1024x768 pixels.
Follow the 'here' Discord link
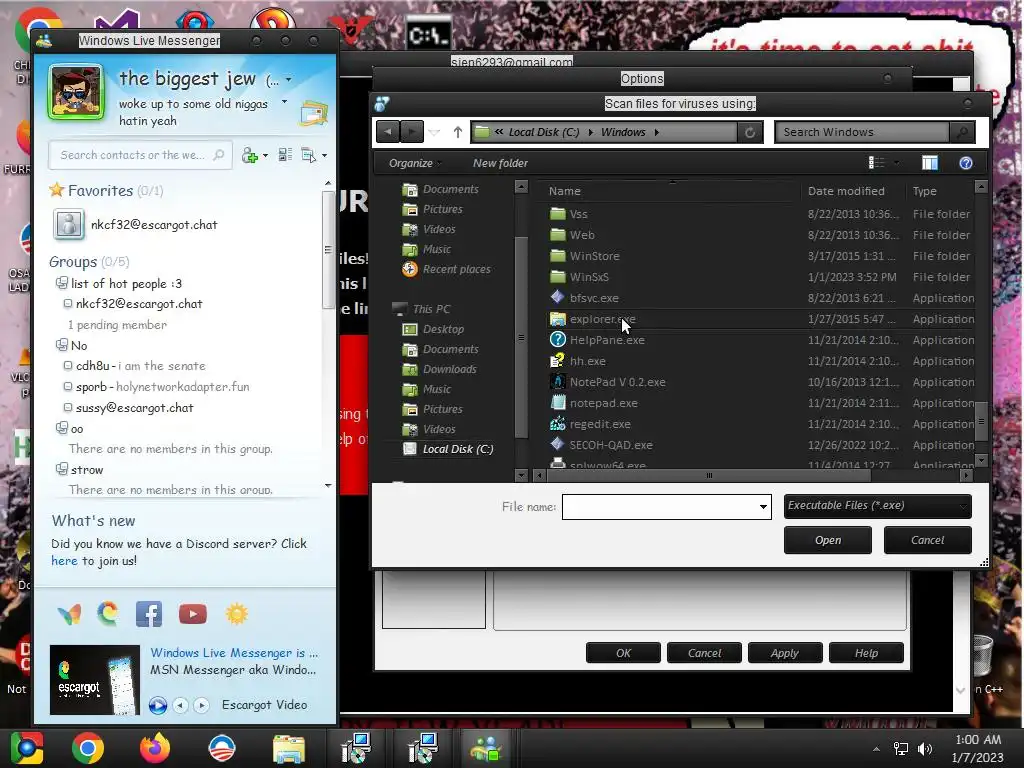tap(64, 561)
